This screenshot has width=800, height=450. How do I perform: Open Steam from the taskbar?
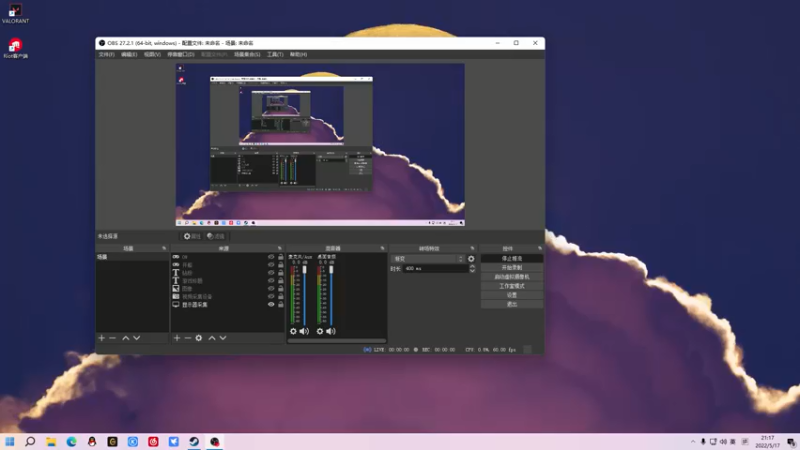tap(194, 441)
